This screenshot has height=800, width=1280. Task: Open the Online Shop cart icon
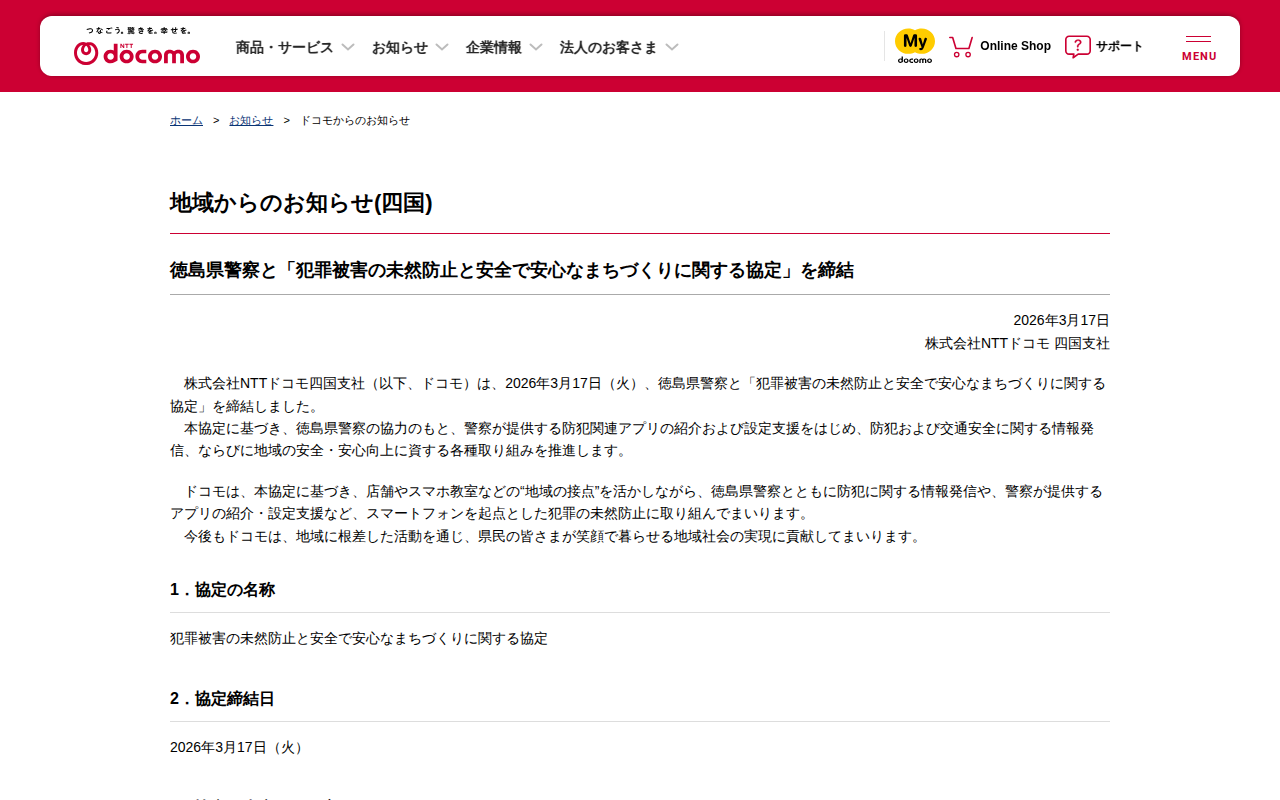(961, 46)
